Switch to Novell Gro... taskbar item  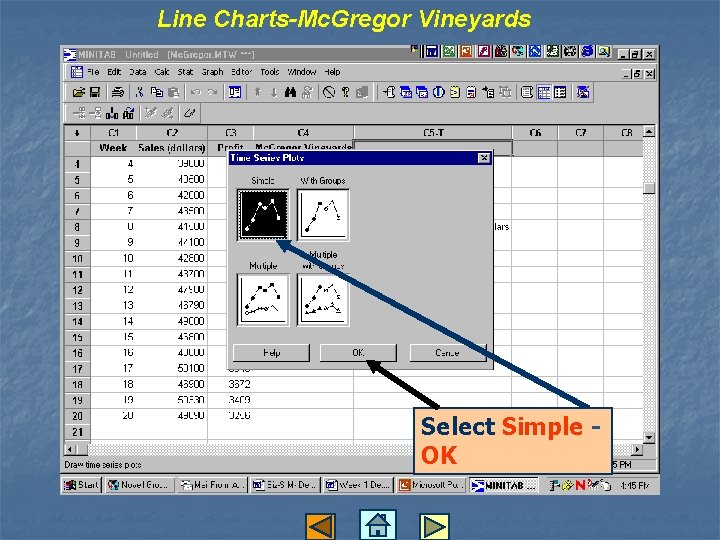pyautogui.click(x=140, y=485)
